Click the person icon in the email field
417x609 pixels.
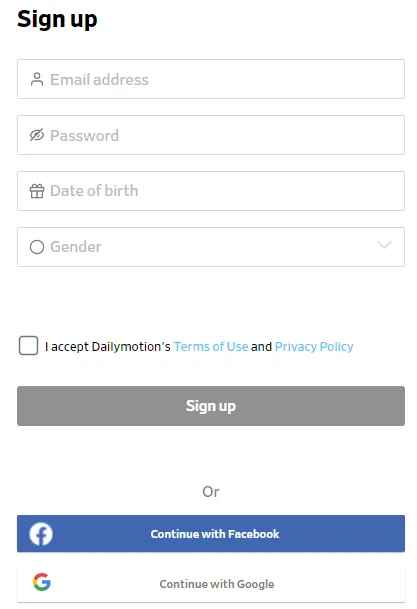tap(37, 79)
